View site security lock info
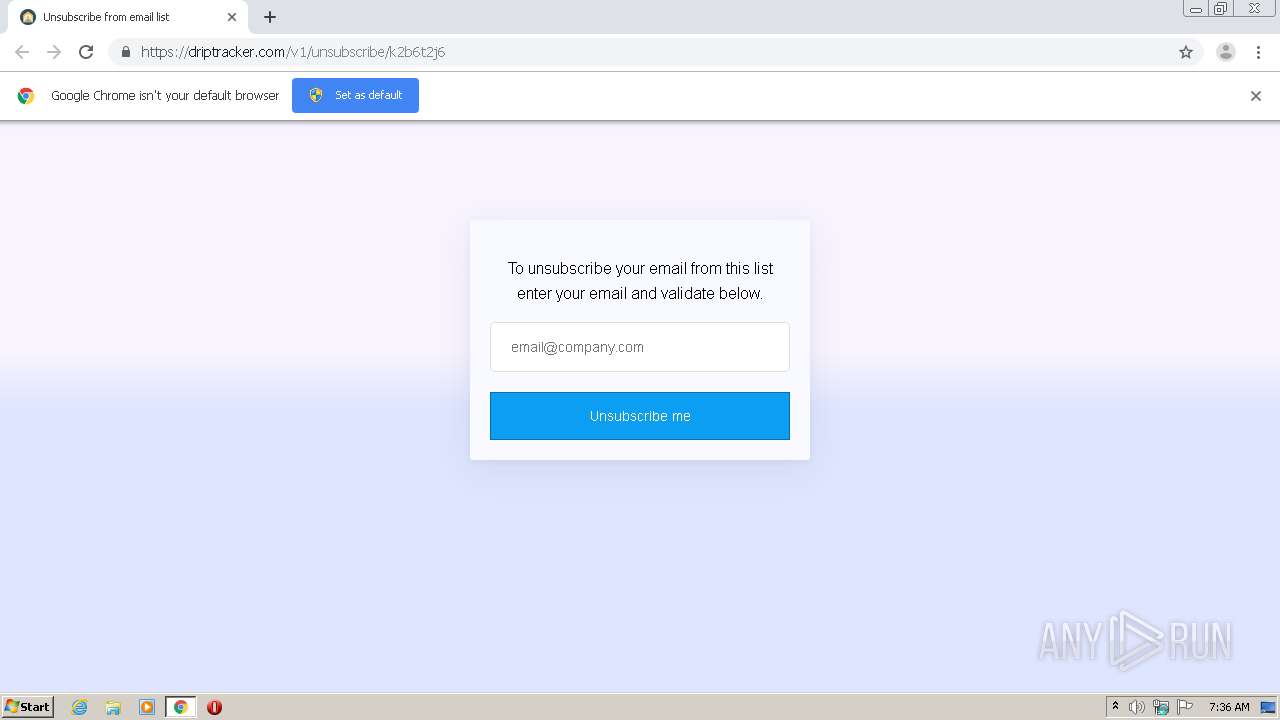1280x720 pixels. click(126, 52)
